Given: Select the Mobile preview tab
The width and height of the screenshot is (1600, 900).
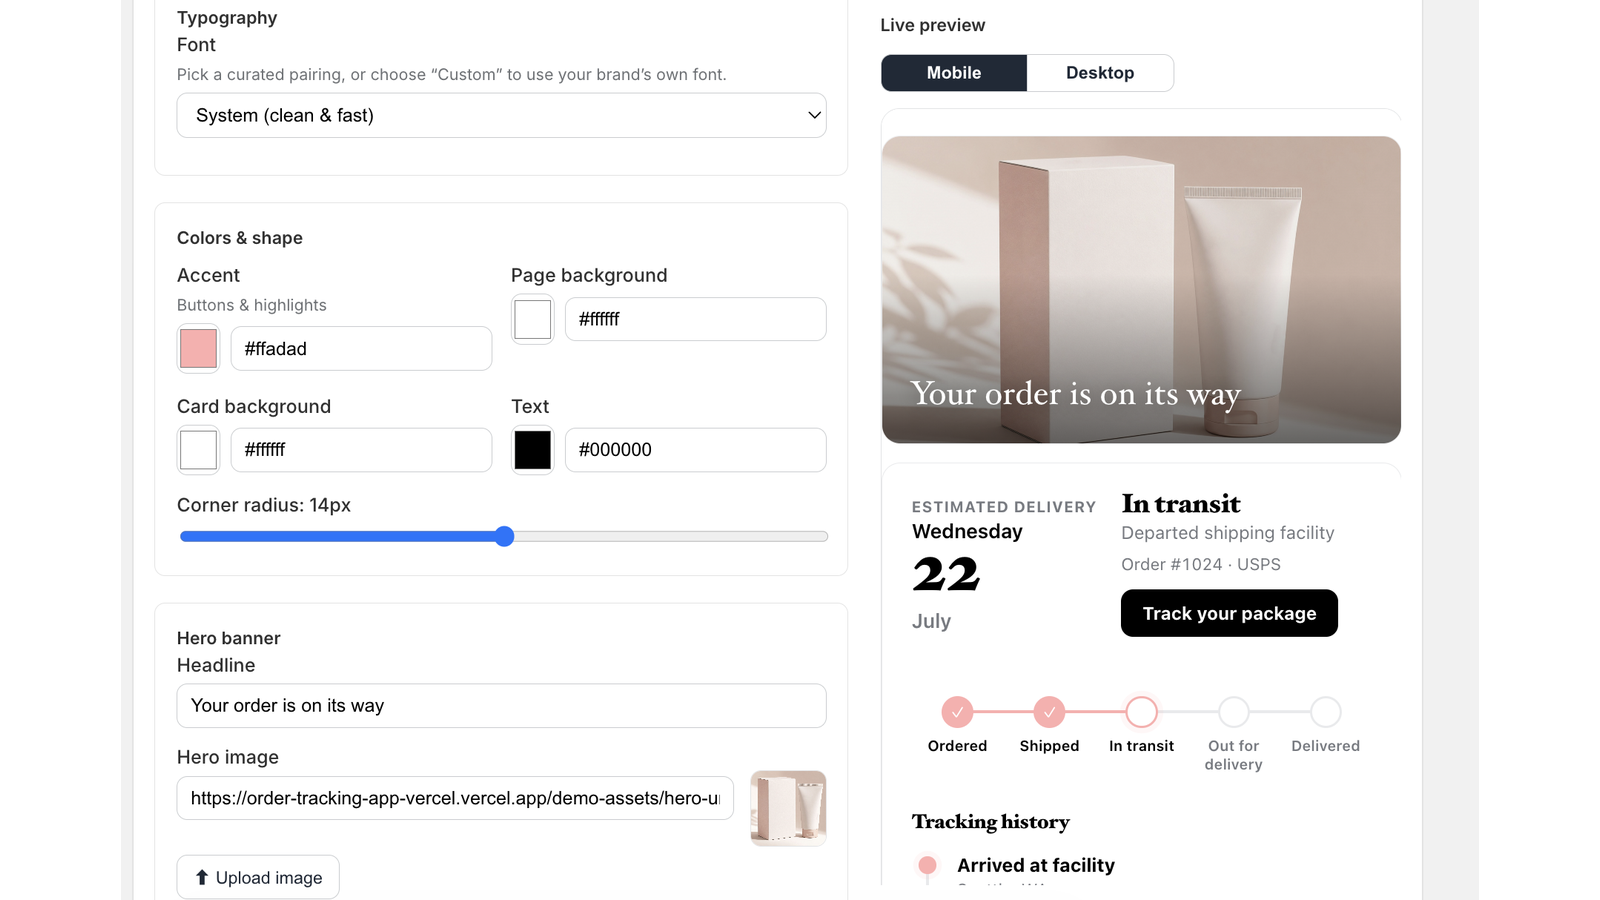Looking at the screenshot, I should 954,73.
